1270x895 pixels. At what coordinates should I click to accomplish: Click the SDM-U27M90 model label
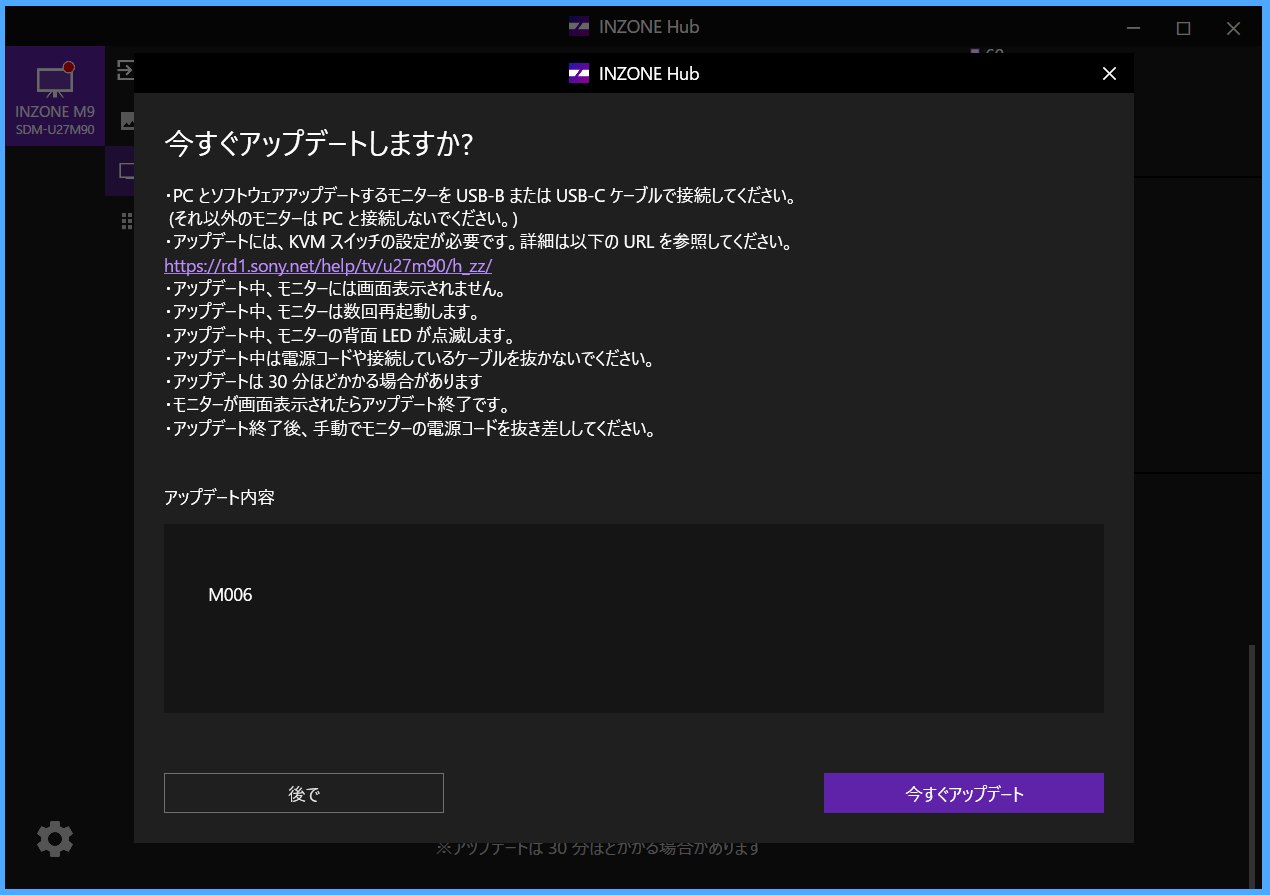point(55,130)
